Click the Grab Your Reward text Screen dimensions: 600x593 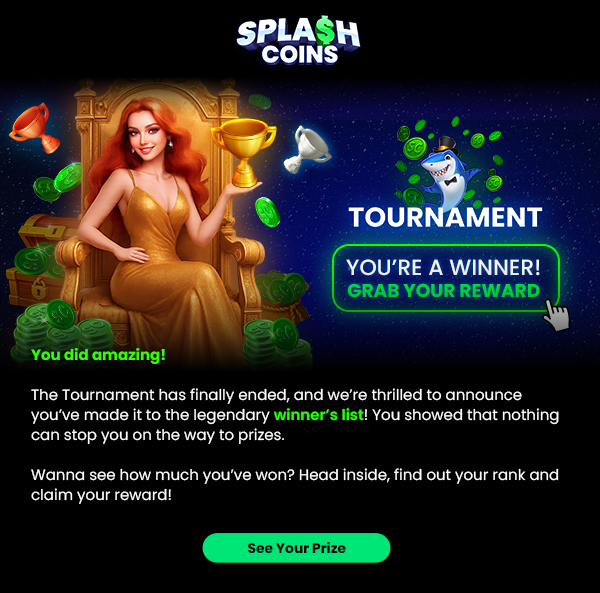pos(443,291)
